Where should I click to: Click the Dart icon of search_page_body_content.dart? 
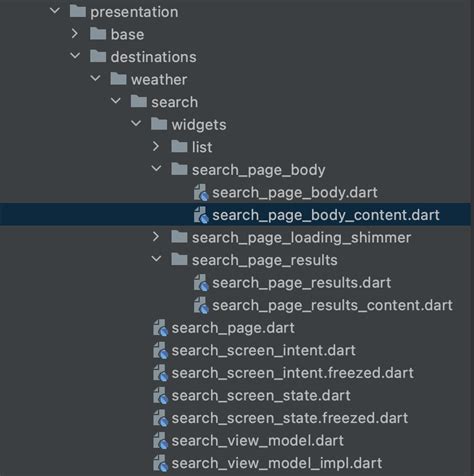[x=201, y=215]
